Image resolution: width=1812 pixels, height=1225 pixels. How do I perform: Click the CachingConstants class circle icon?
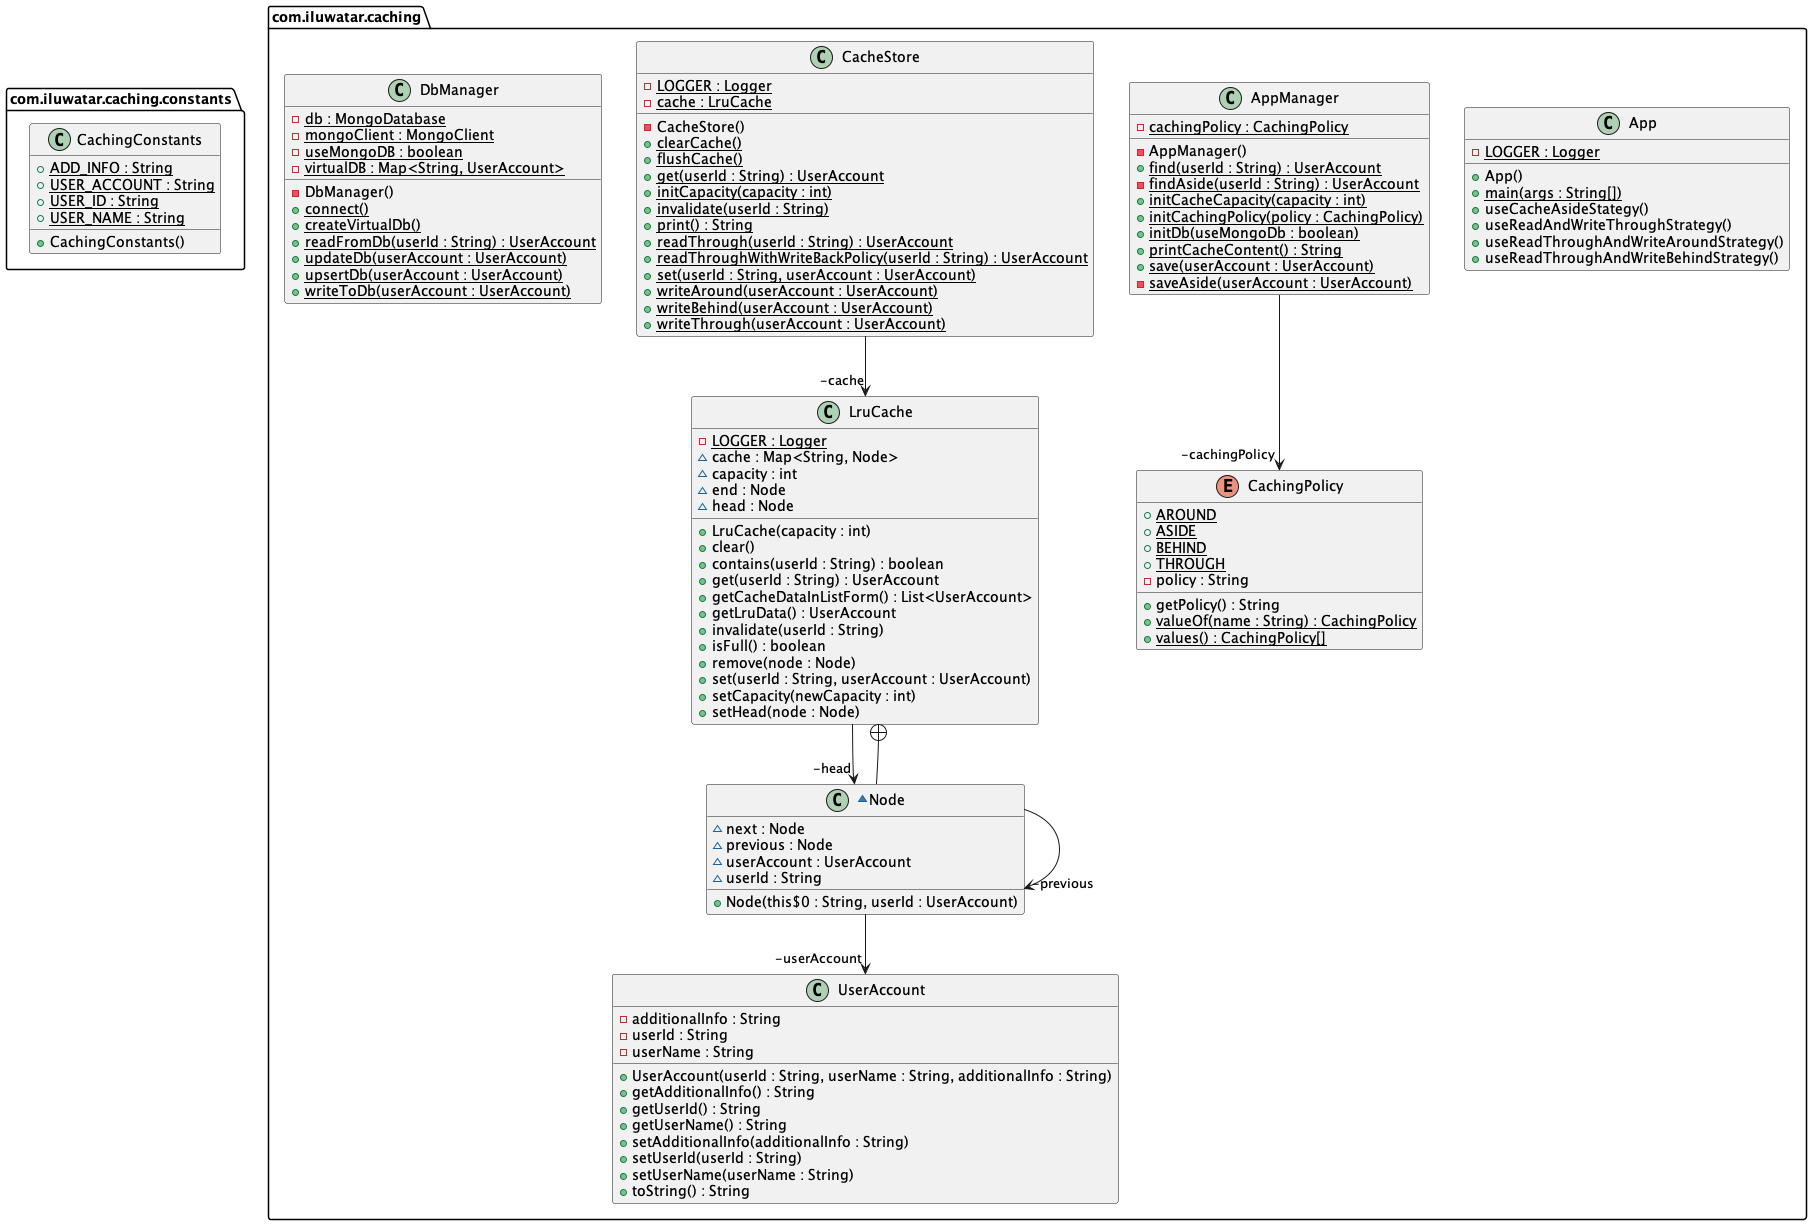click(x=59, y=140)
